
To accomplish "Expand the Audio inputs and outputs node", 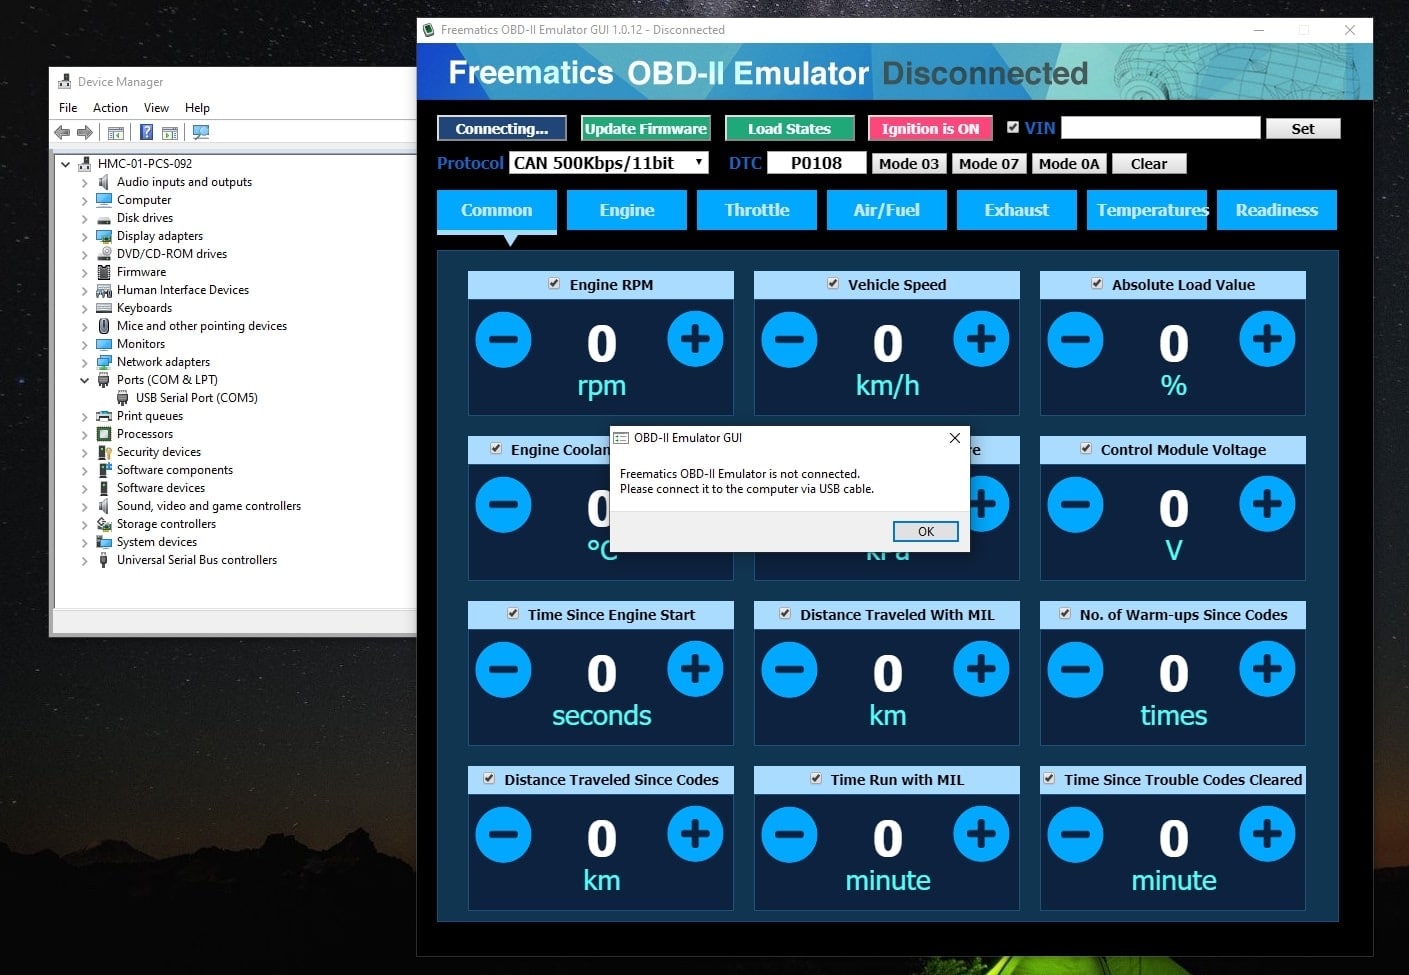I will pos(85,183).
